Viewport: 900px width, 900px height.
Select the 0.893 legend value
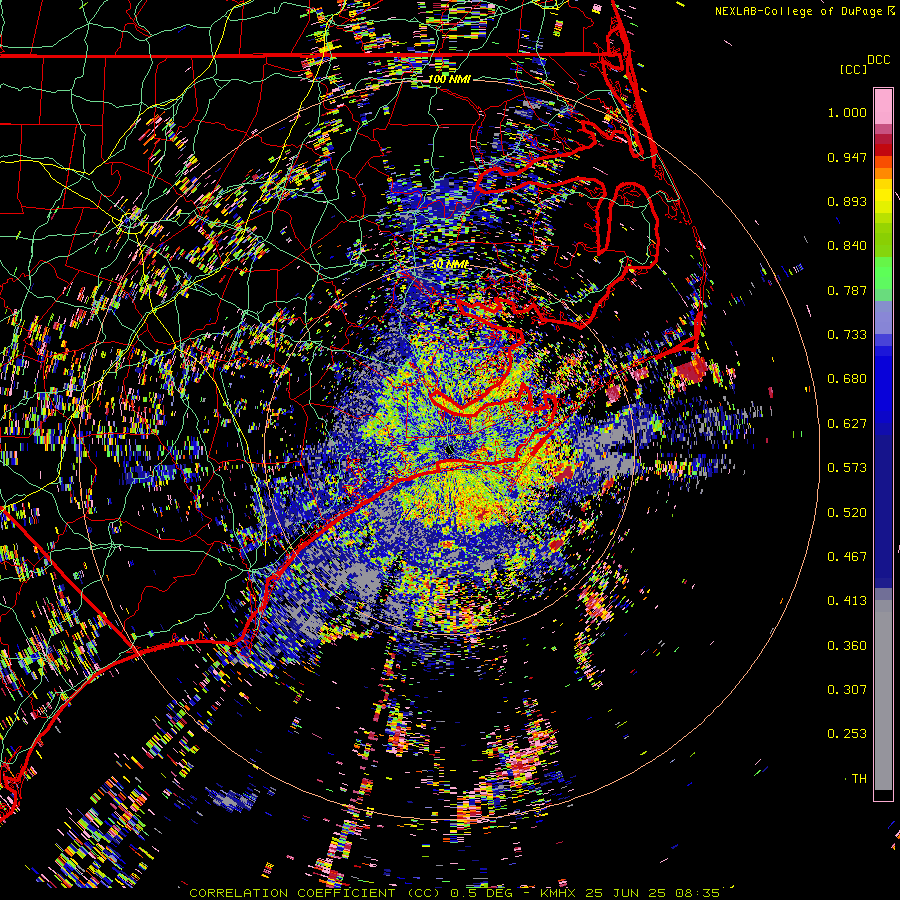[847, 201]
